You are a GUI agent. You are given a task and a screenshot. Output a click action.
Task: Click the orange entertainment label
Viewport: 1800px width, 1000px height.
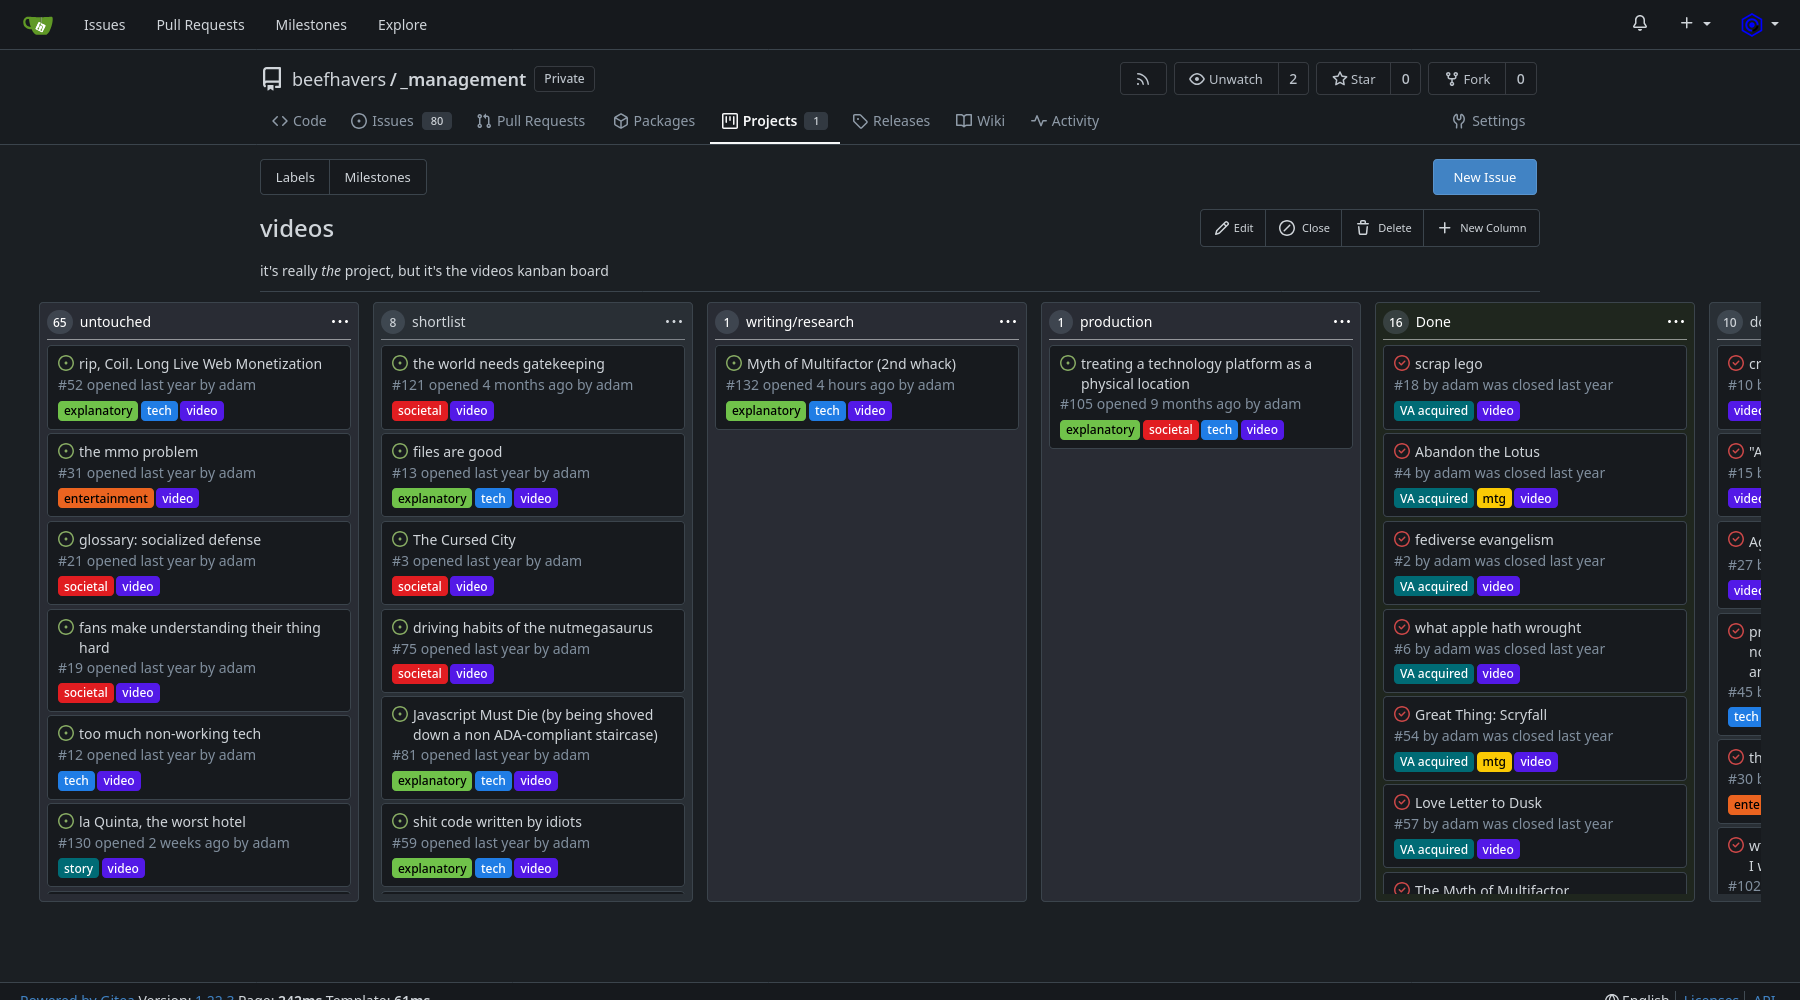coord(105,499)
